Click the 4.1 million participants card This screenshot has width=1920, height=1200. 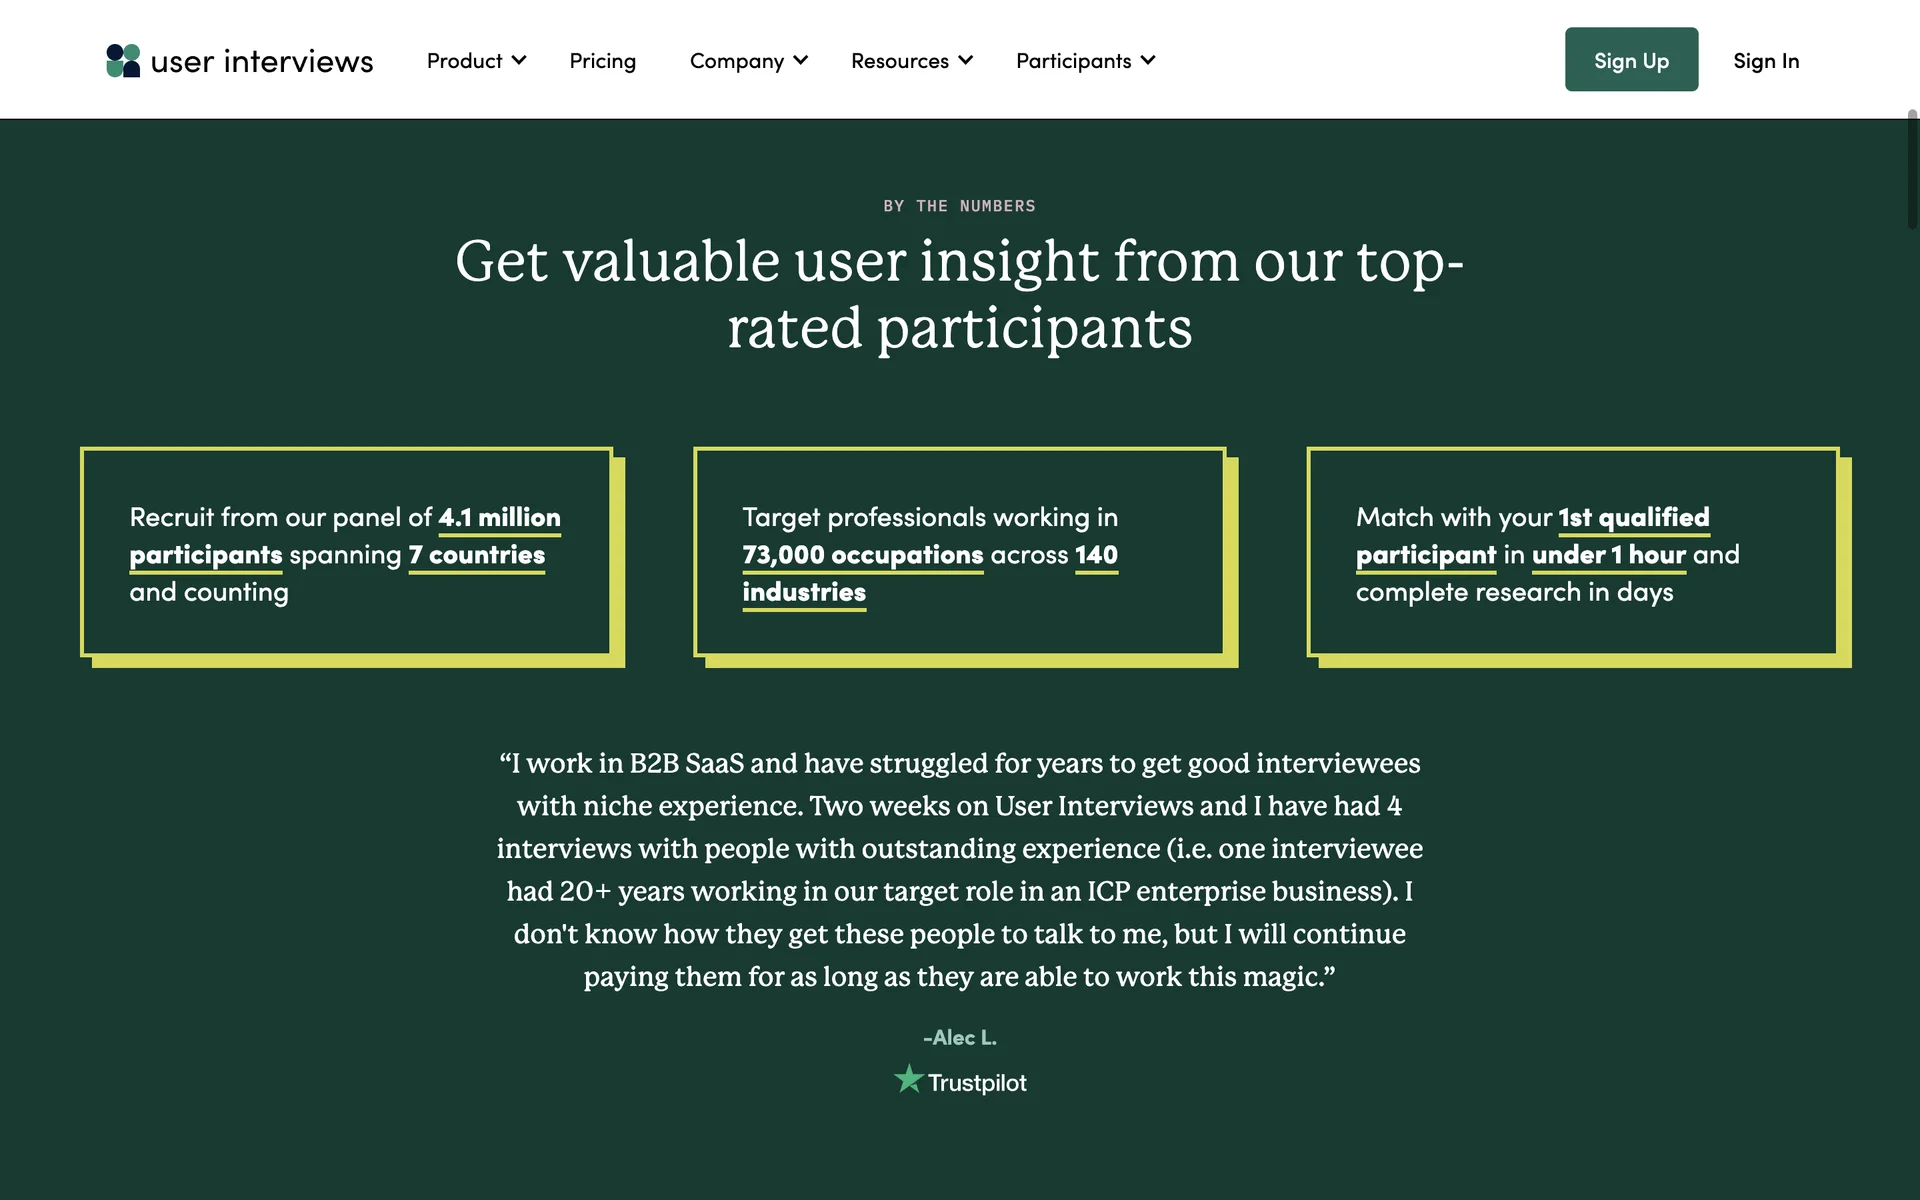[346, 552]
